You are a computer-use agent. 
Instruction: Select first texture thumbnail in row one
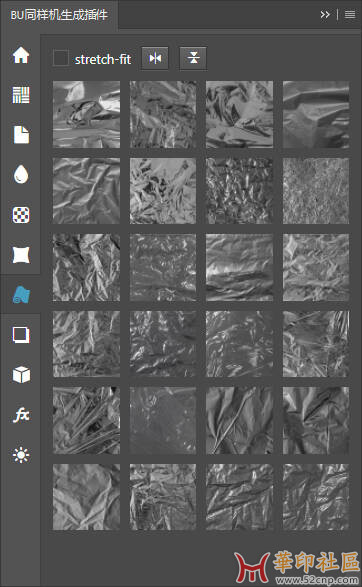tap(86, 115)
